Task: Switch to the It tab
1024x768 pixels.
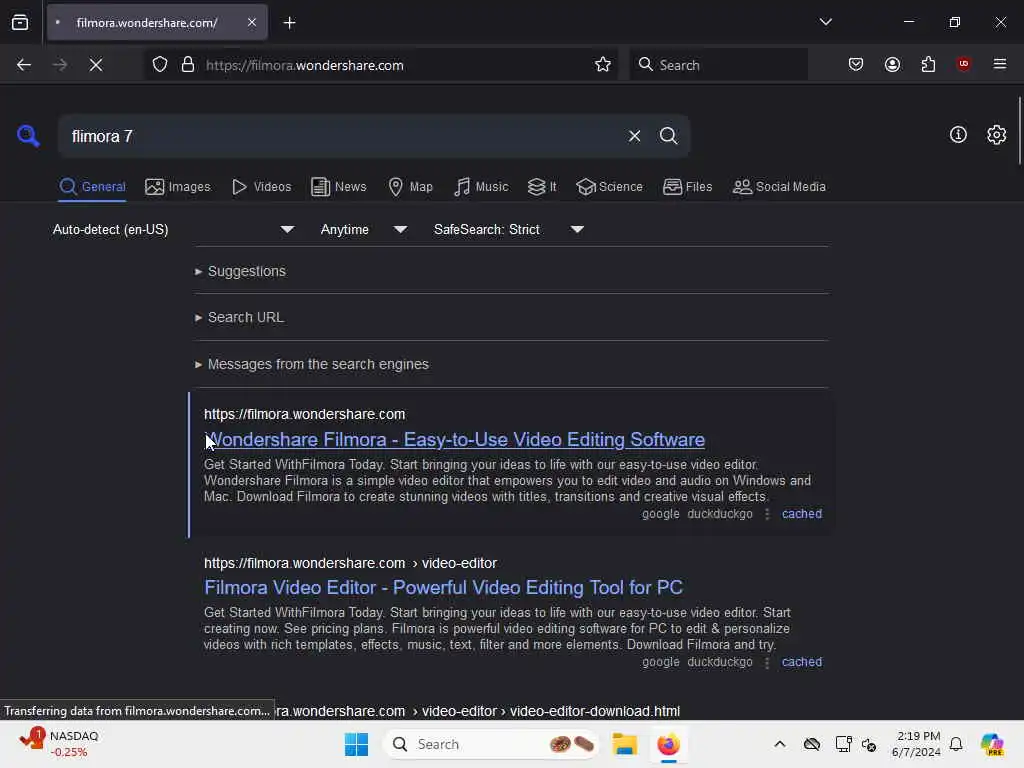Action: coord(542,187)
